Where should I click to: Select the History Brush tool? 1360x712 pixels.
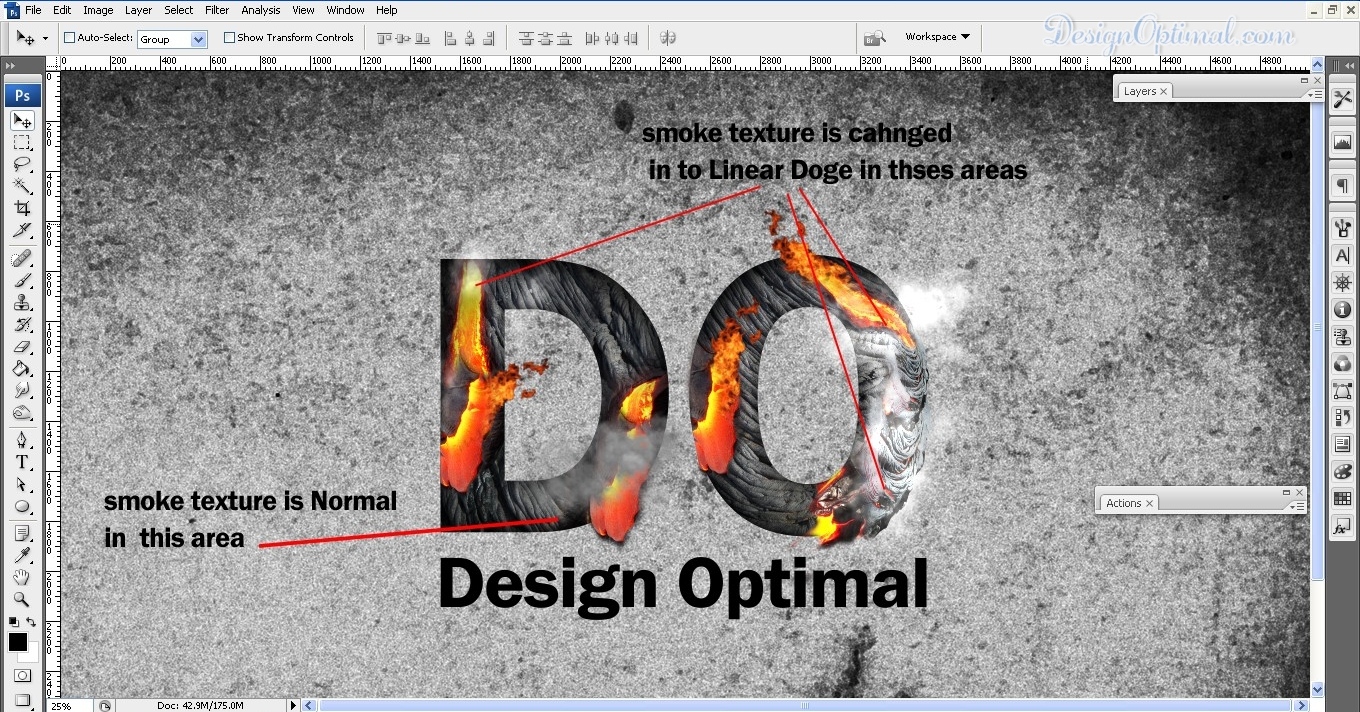tap(22, 325)
